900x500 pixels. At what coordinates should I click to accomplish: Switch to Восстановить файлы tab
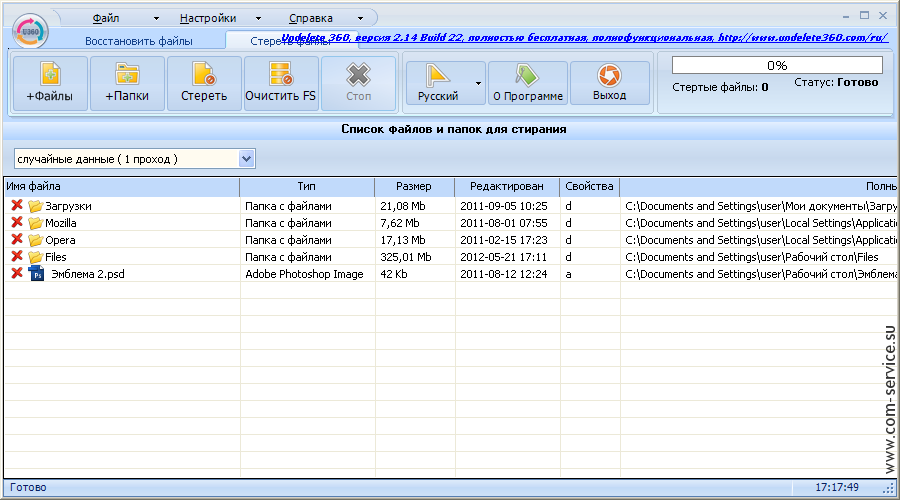[x=139, y=41]
